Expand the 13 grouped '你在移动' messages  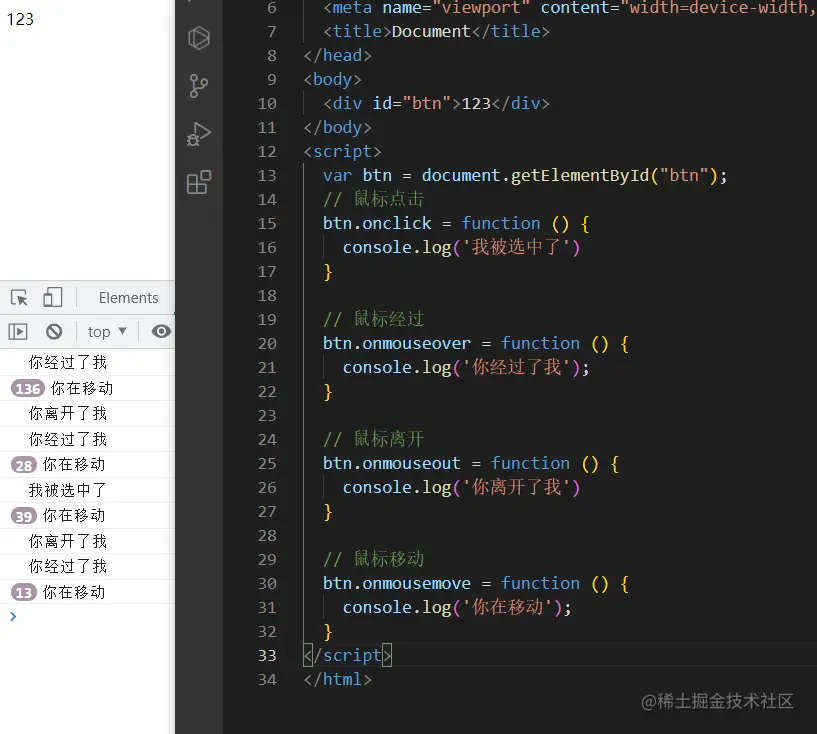(24, 592)
